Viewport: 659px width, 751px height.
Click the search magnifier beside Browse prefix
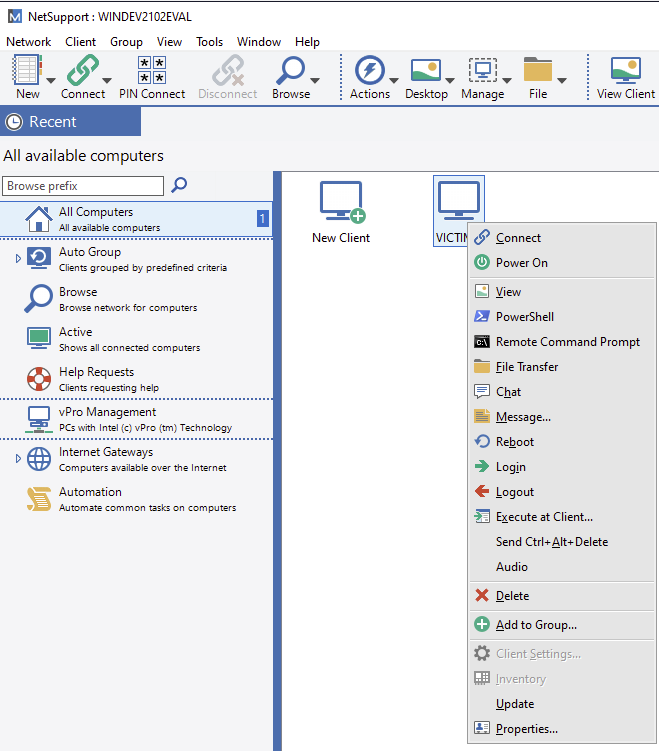click(179, 185)
